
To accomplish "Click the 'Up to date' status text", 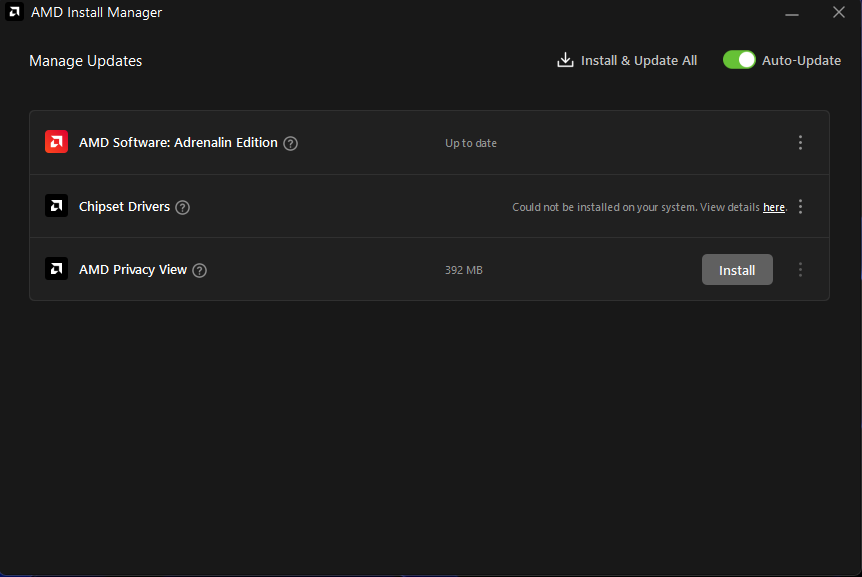I will [x=471, y=143].
